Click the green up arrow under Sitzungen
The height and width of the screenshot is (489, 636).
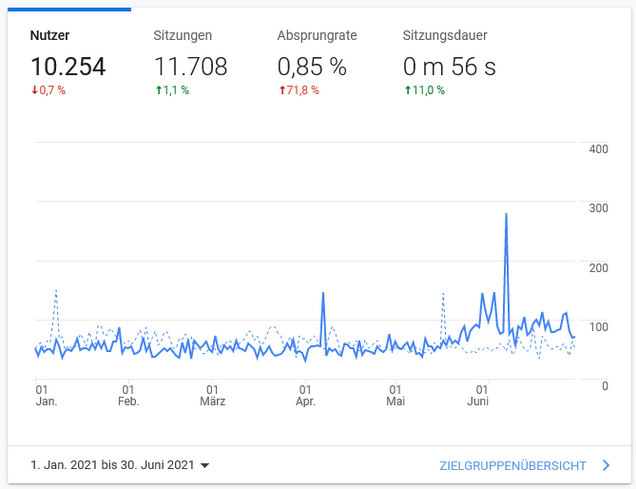point(158,91)
